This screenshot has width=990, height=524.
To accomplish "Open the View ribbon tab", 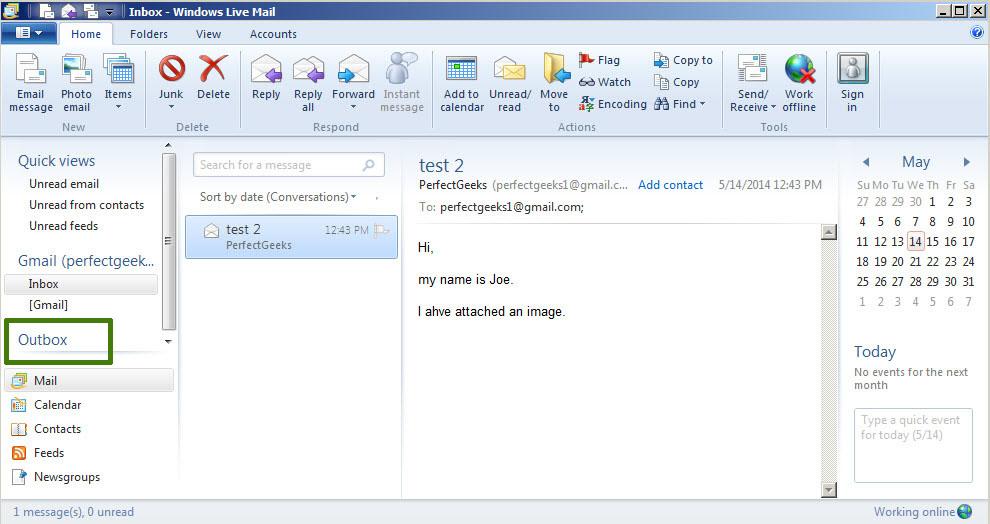I will (208, 34).
